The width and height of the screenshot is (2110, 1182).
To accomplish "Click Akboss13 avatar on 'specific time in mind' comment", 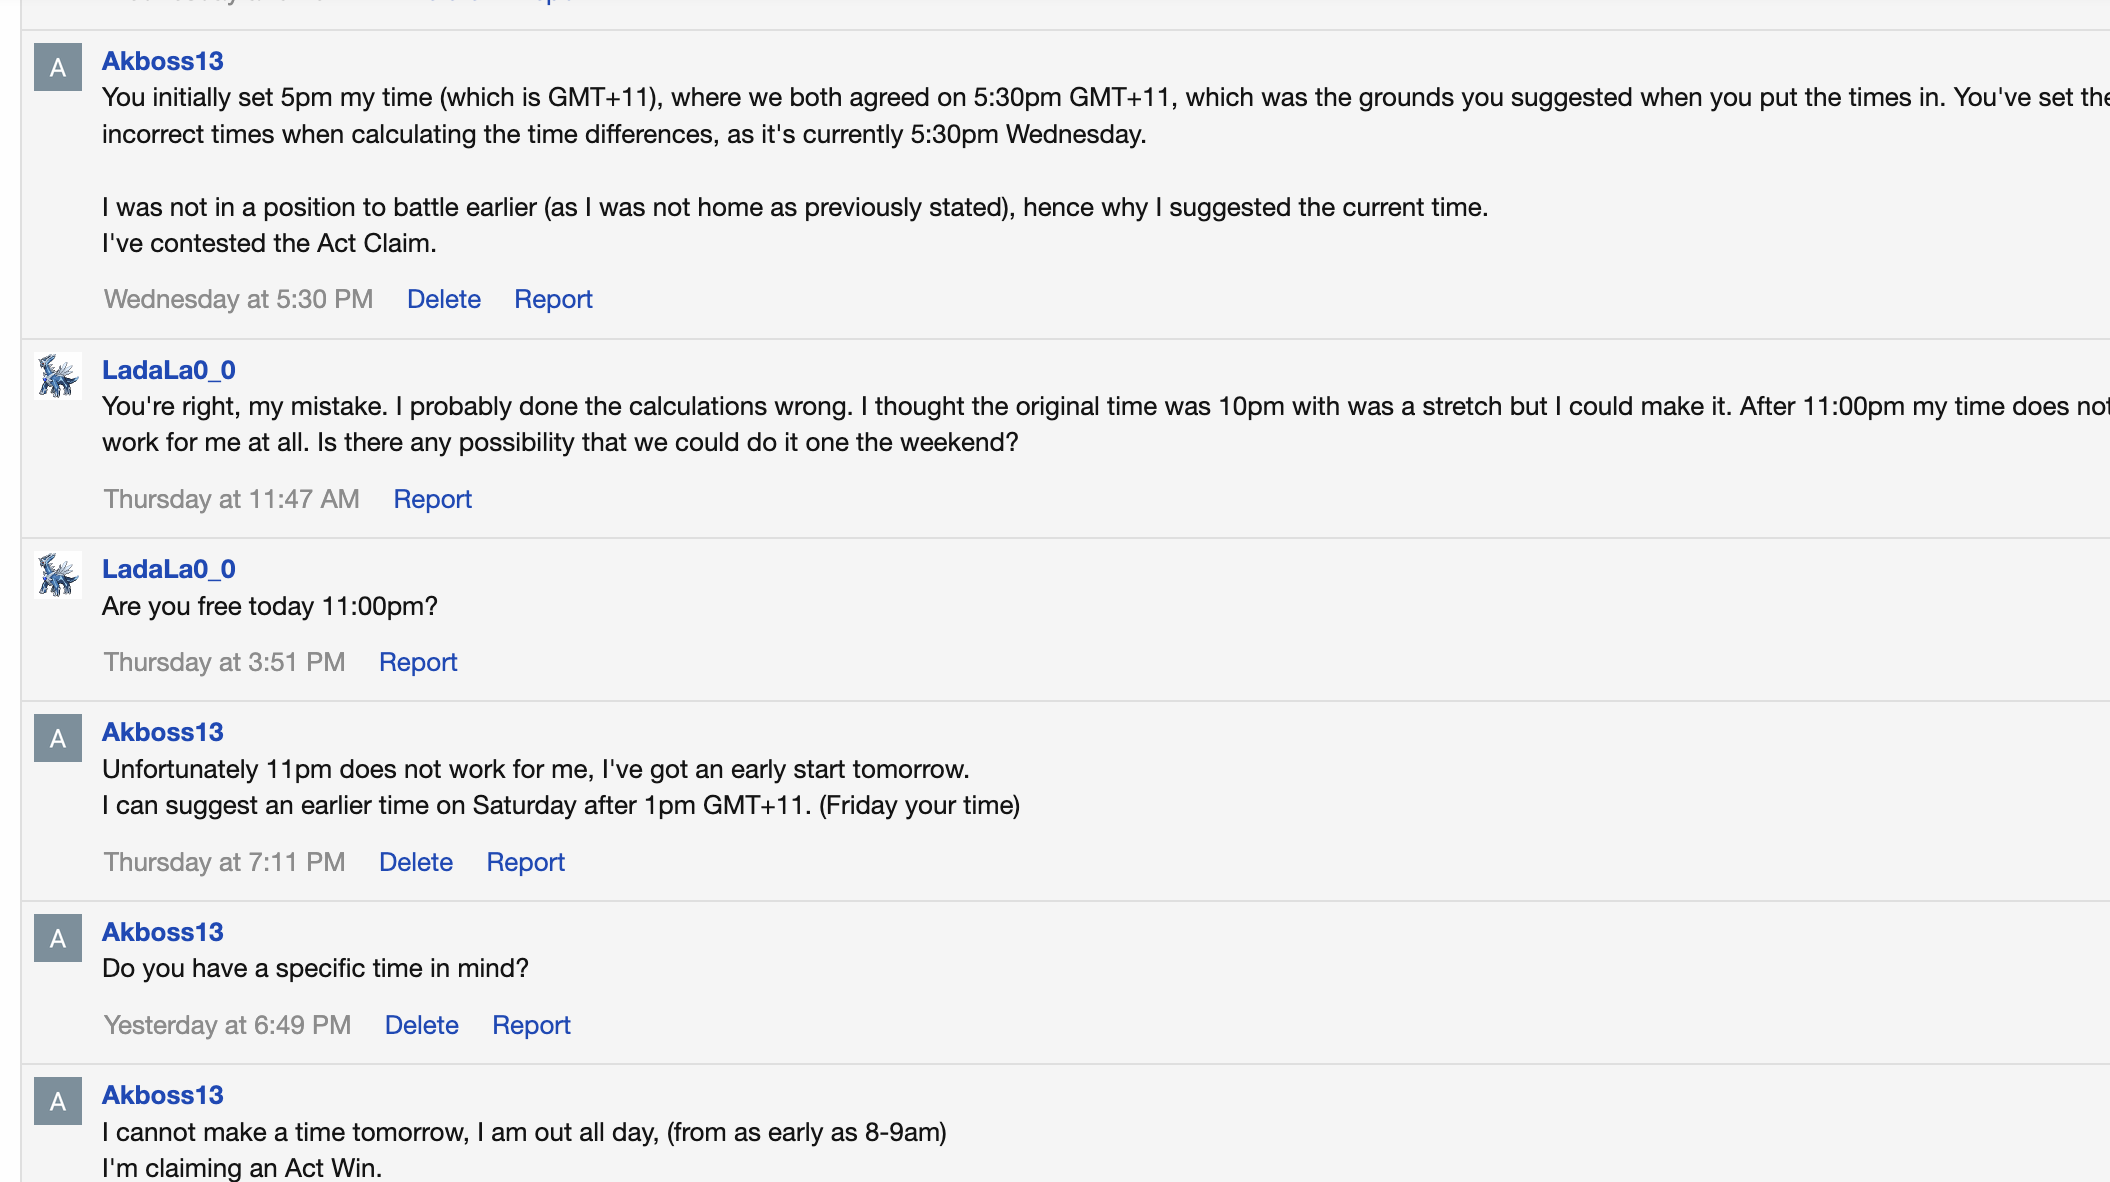I will (x=58, y=938).
